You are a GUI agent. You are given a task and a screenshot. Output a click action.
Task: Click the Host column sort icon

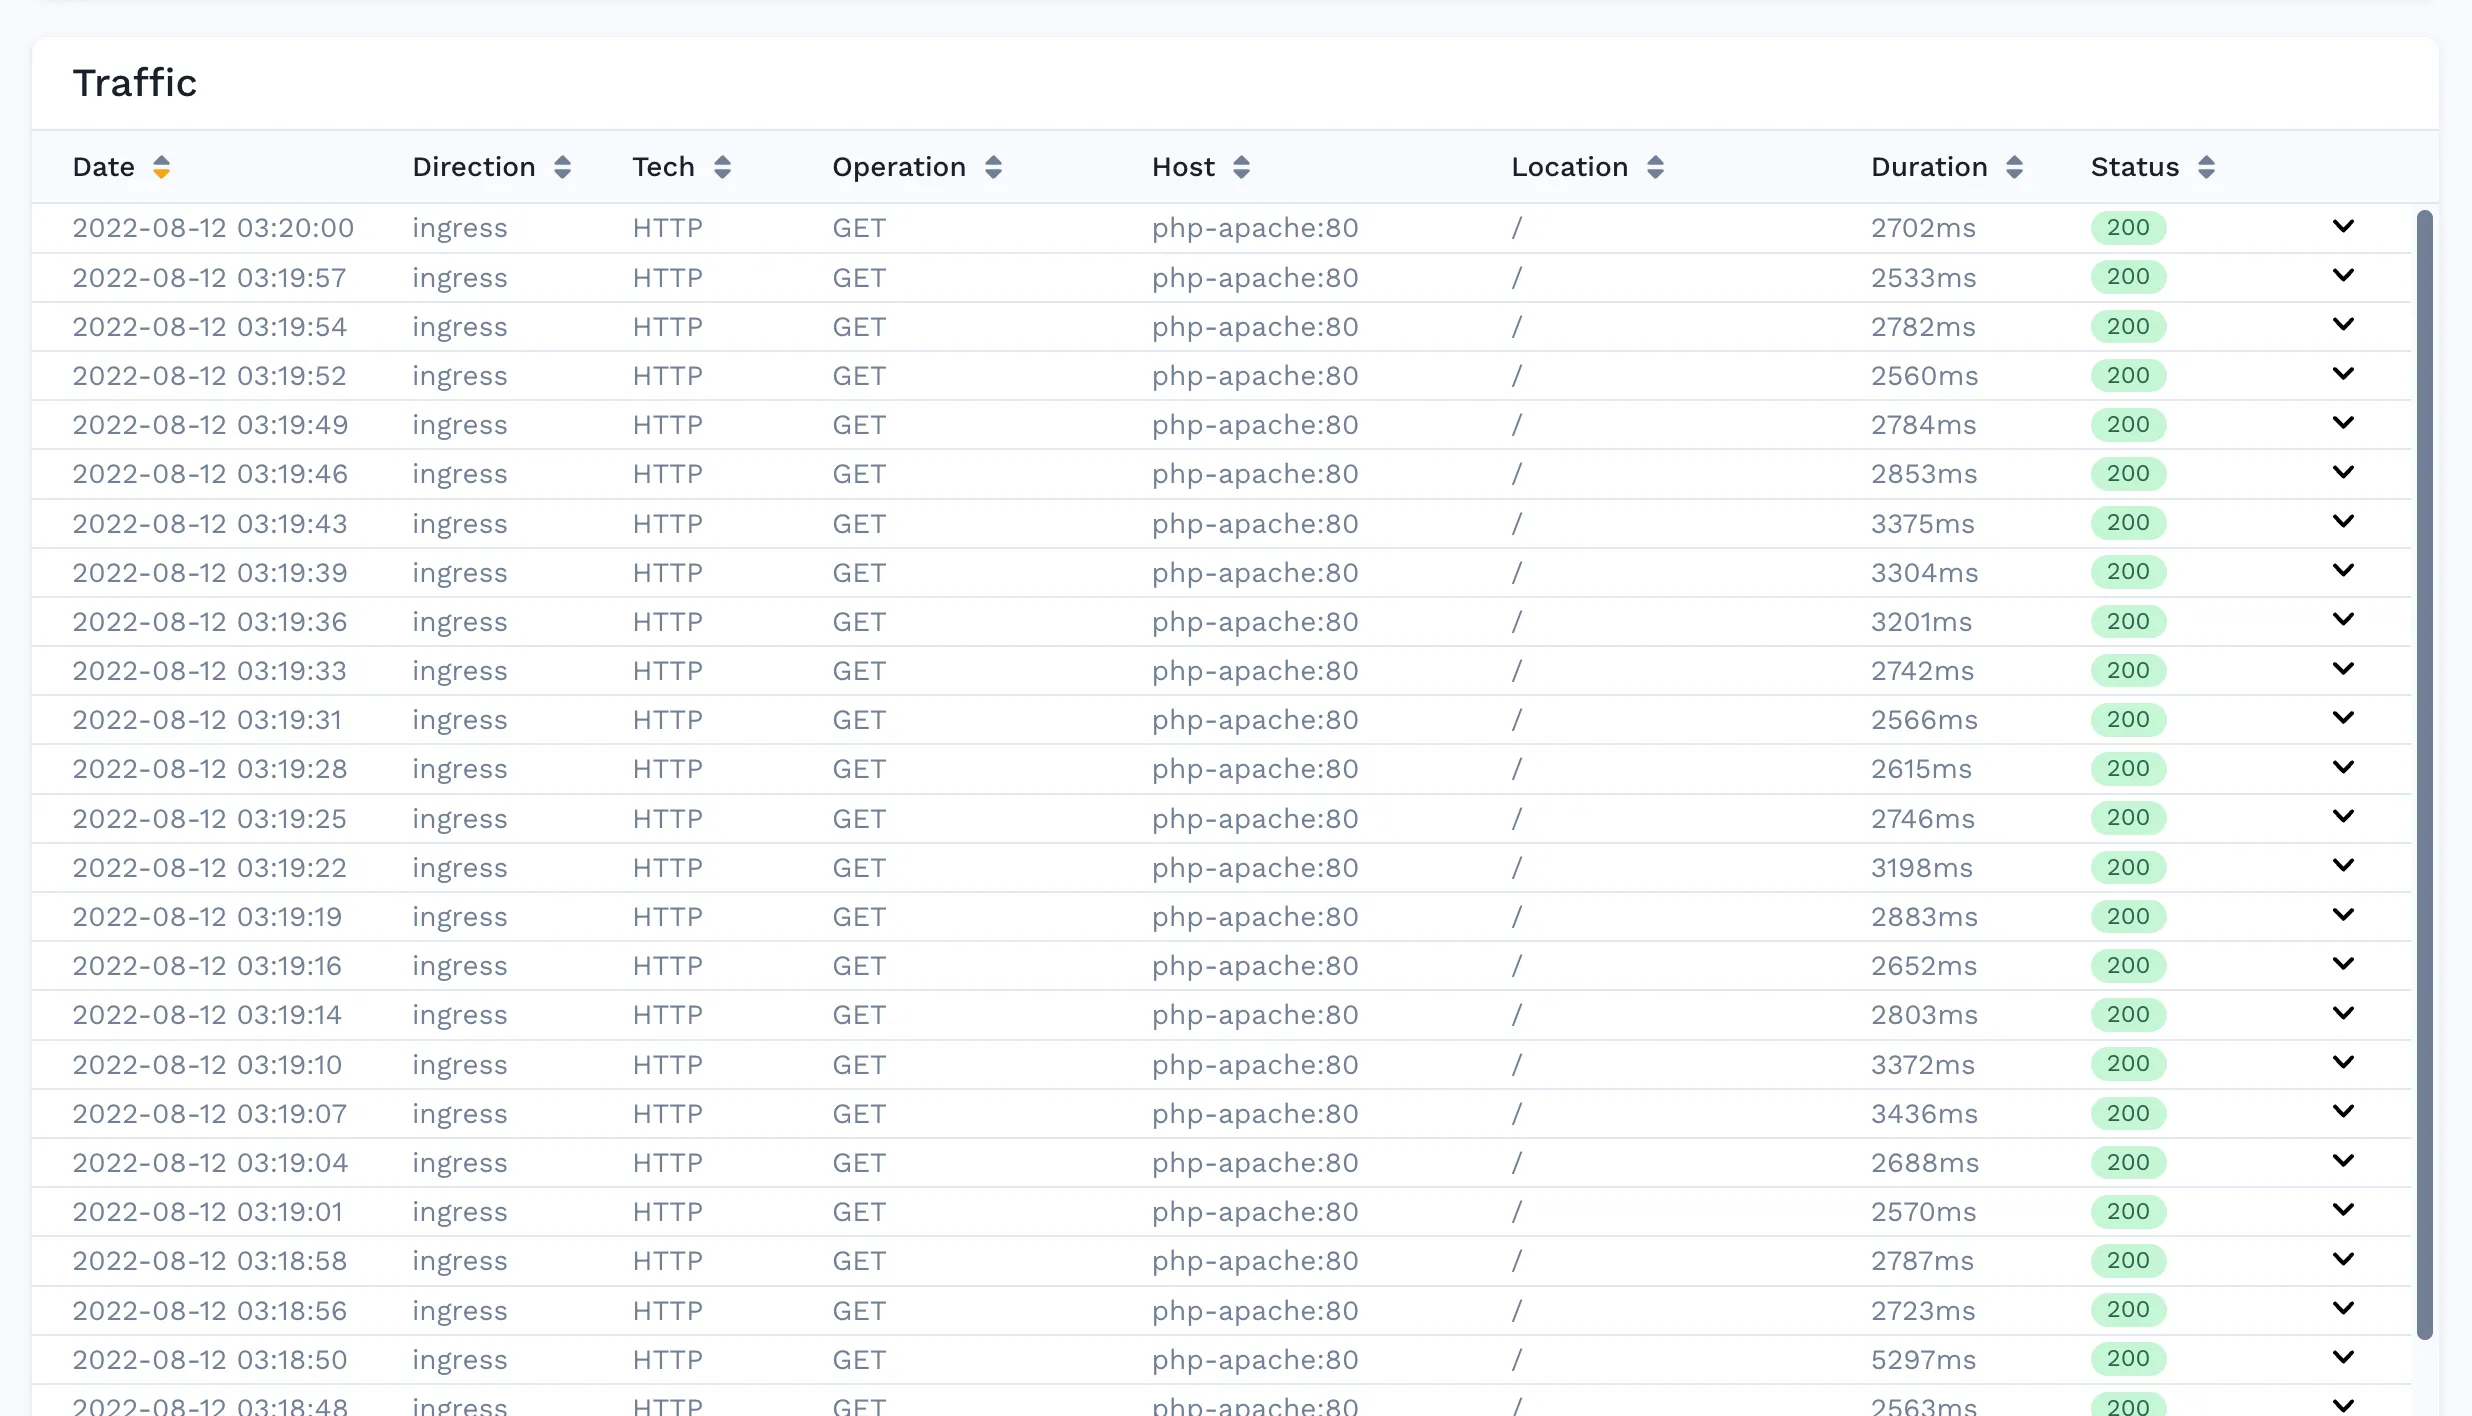click(1241, 167)
